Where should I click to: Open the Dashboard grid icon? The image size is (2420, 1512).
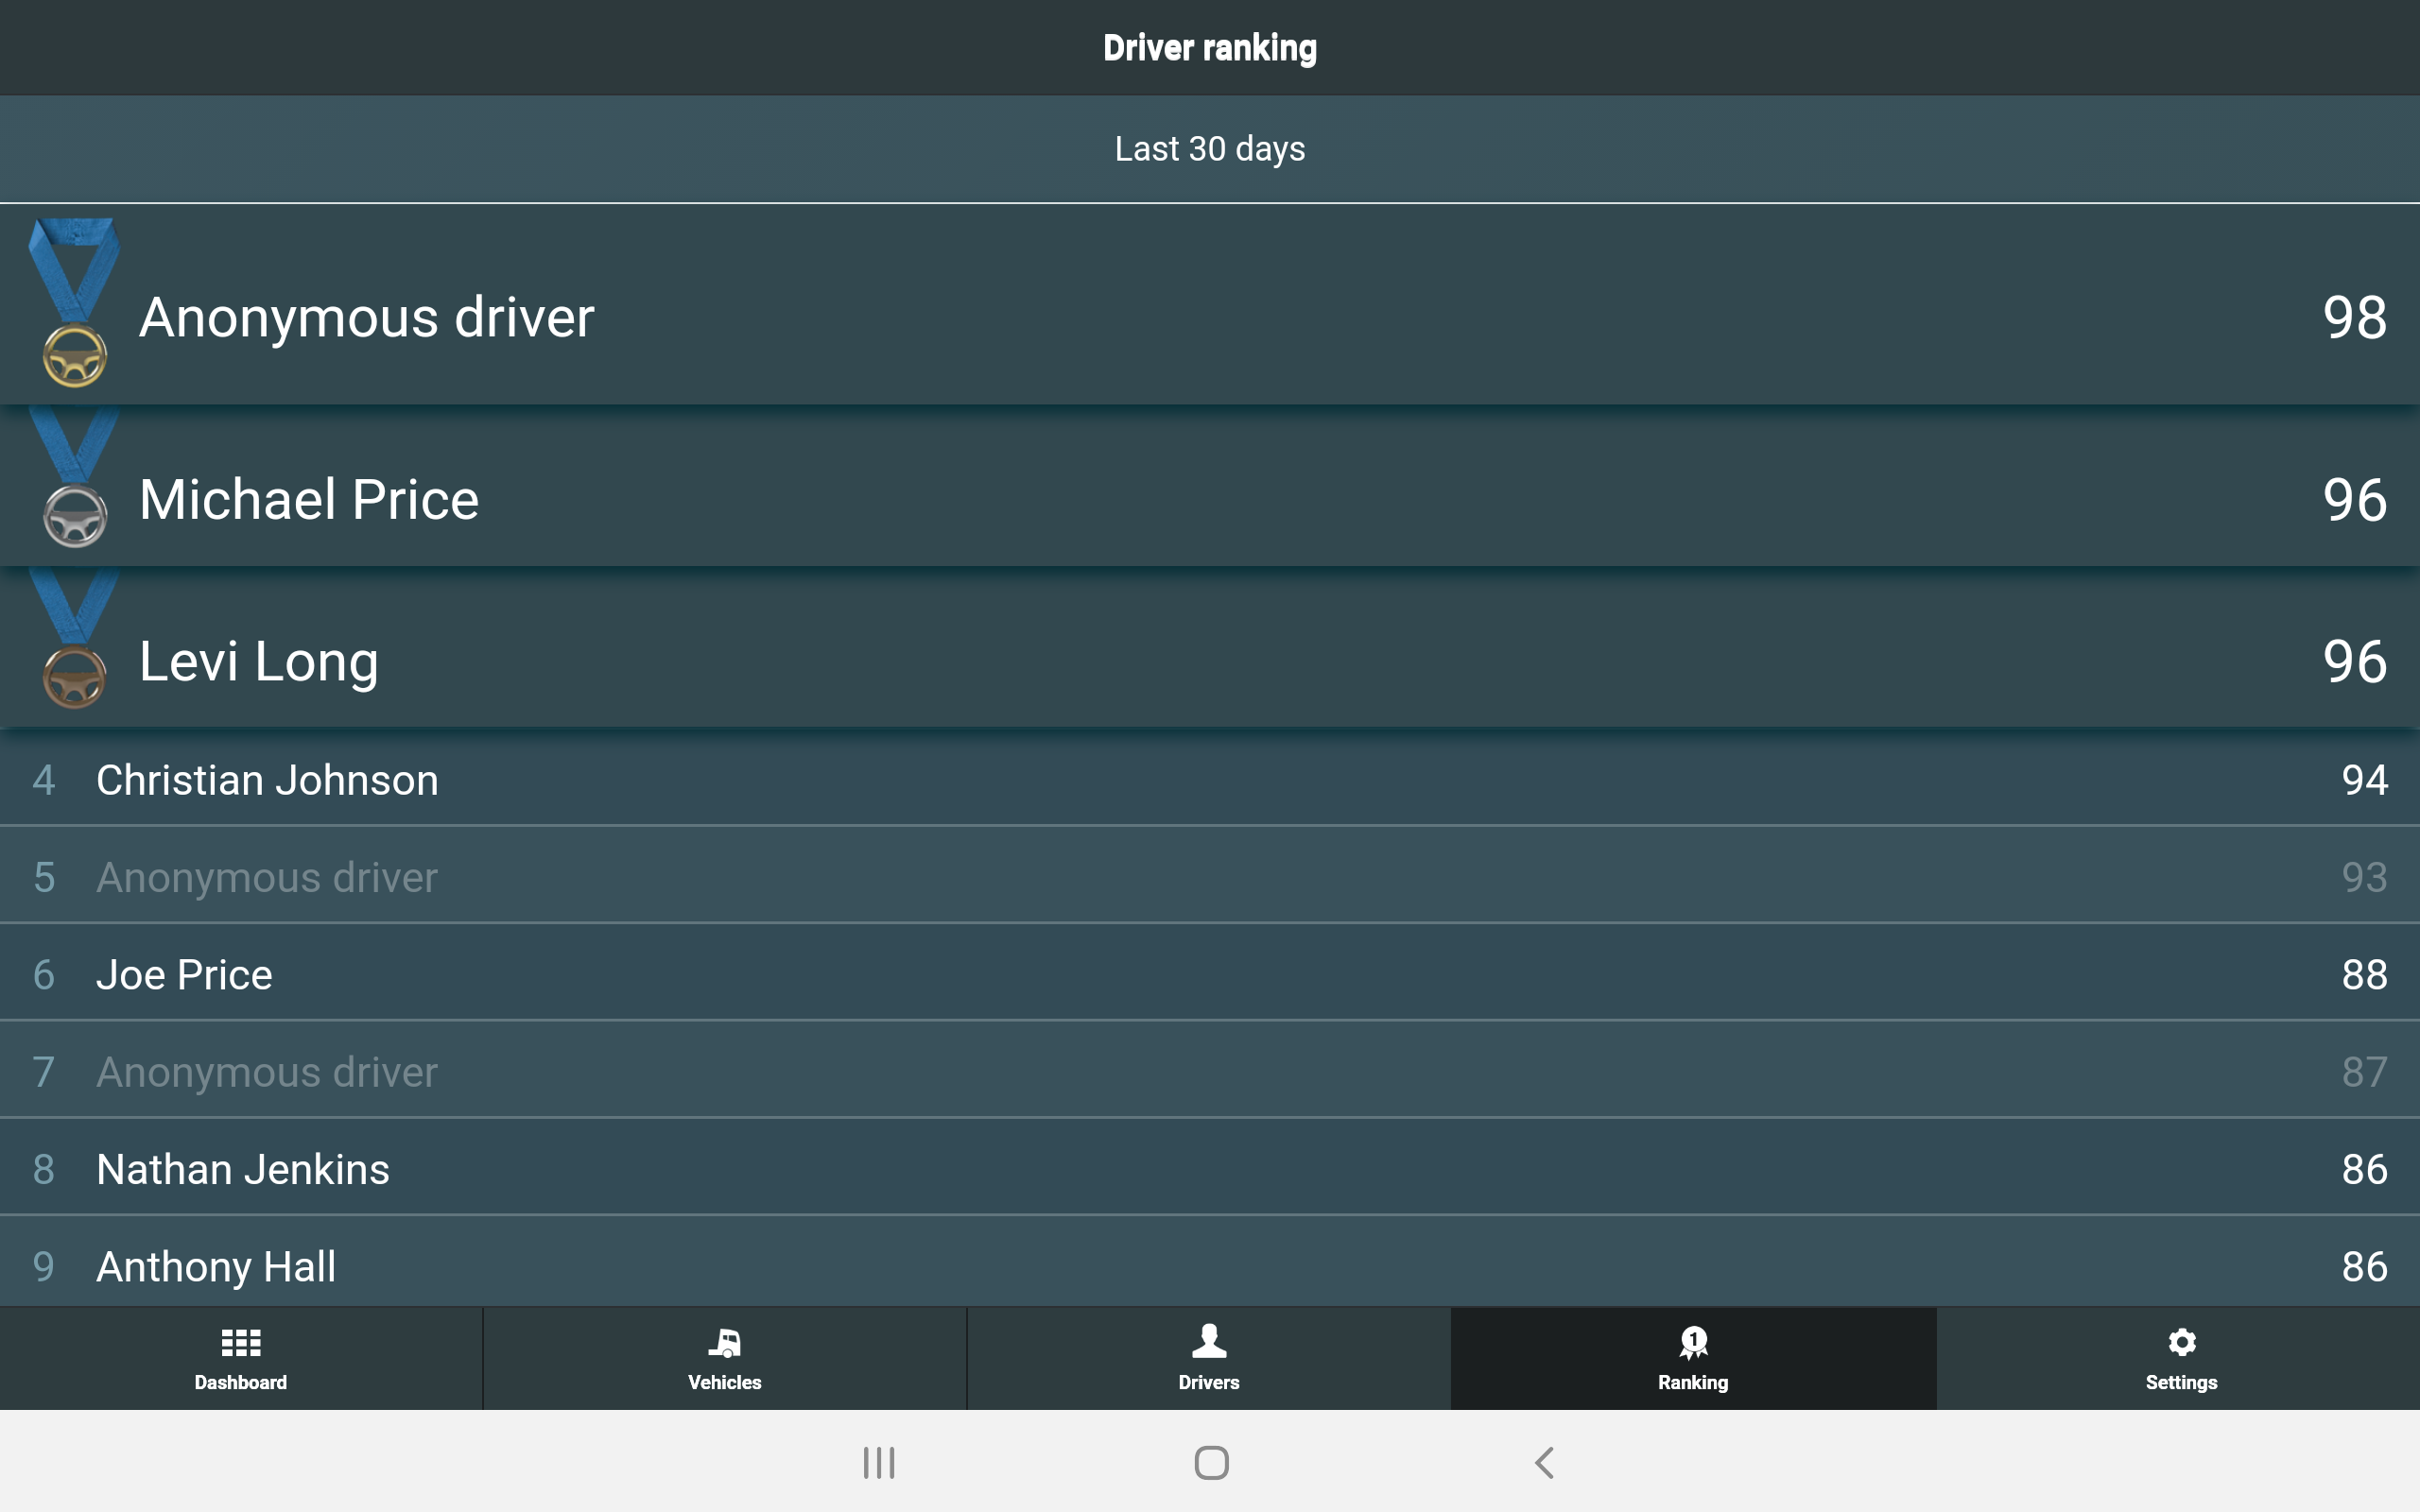point(240,1342)
